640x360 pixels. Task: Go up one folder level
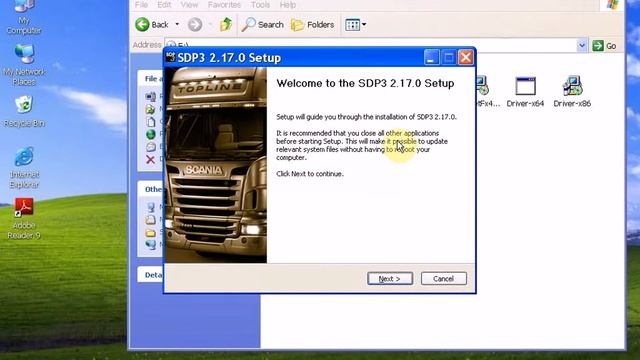tap(226, 24)
